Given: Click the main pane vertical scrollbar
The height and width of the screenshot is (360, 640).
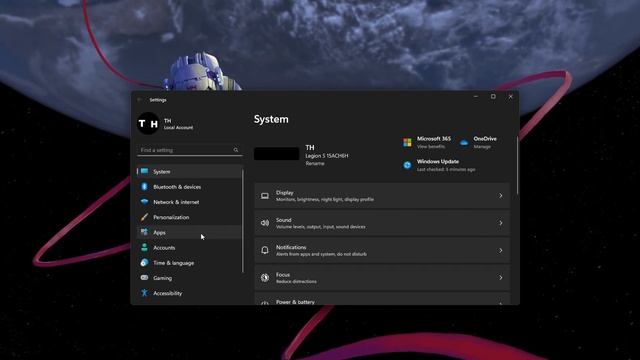Looking at the screenshot, I should pos(518,165).
